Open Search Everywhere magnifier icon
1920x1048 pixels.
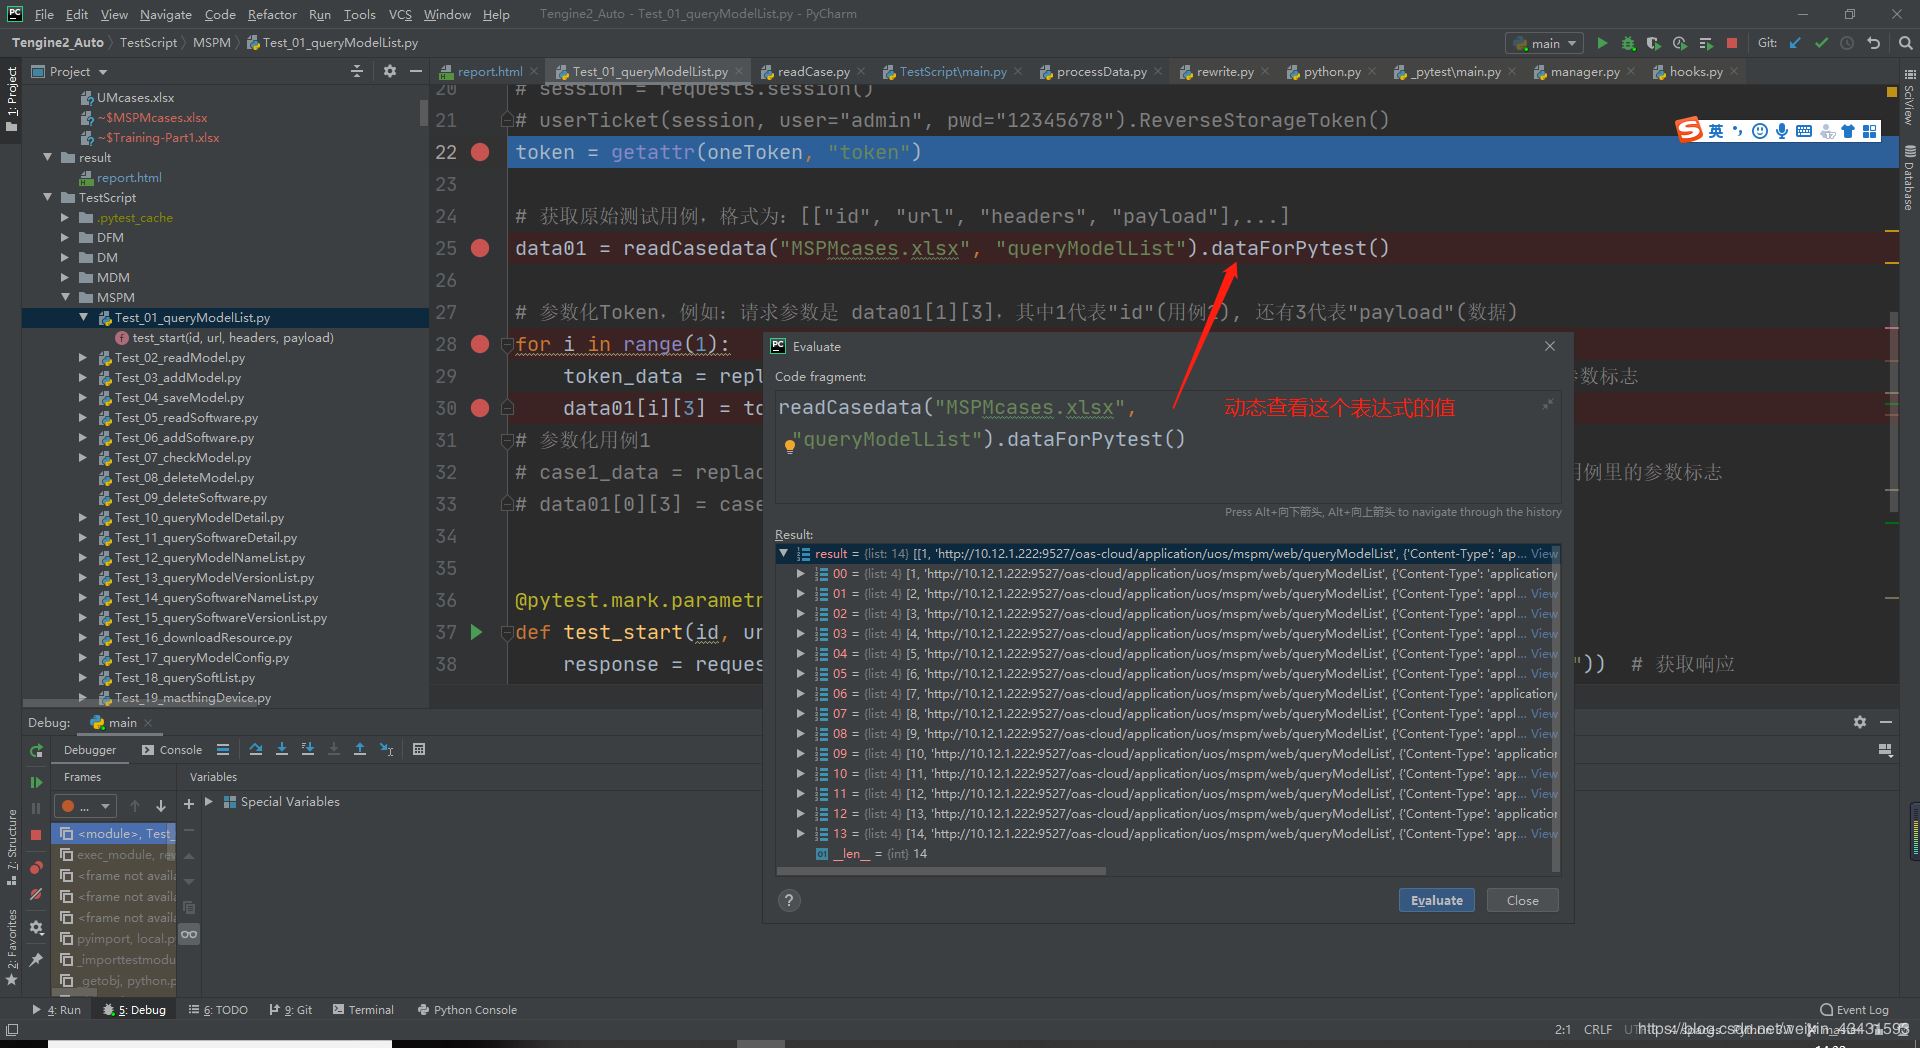coord(1905,43)
